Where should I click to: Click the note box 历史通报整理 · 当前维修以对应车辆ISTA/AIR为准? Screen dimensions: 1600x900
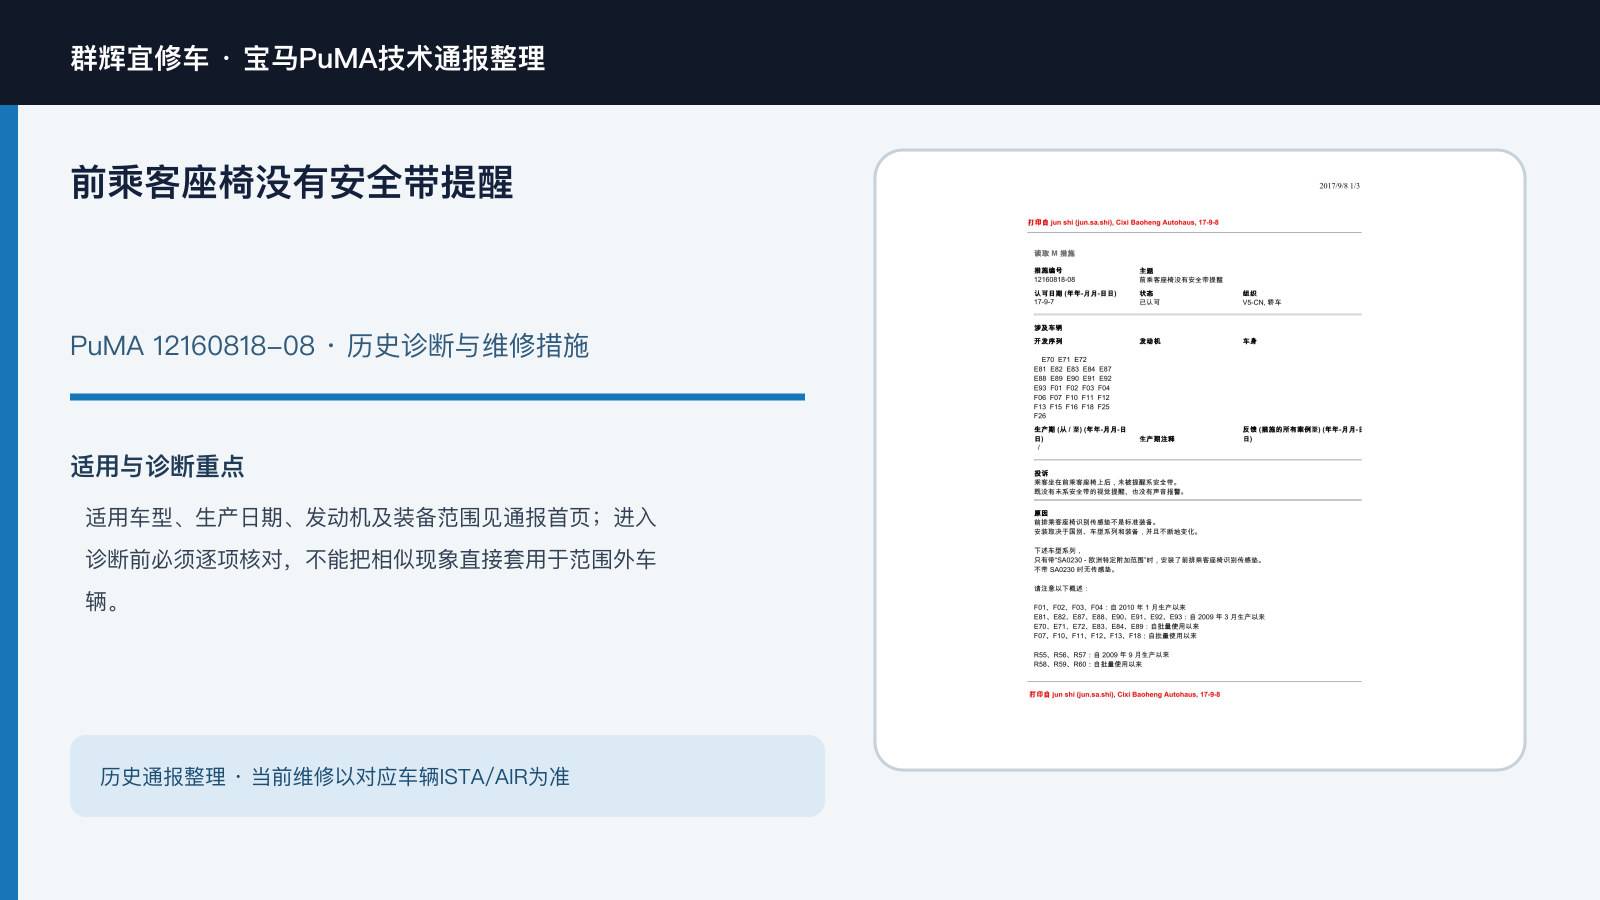pos(447,776)
